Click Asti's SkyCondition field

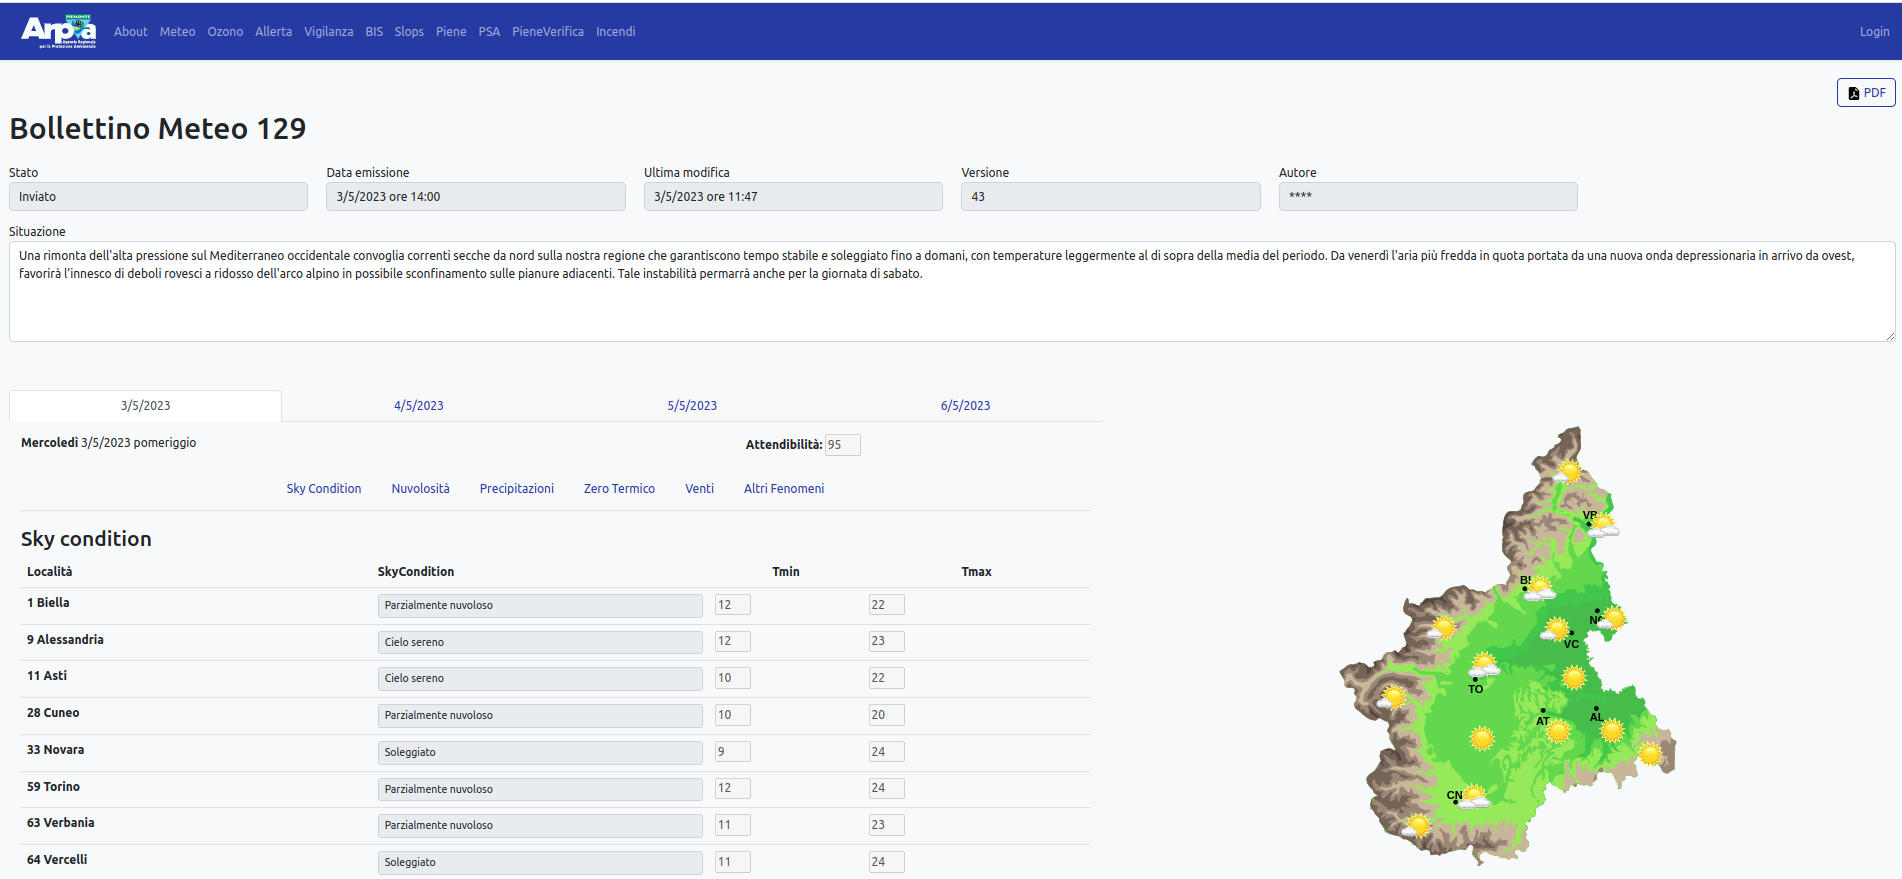(540, 679)
